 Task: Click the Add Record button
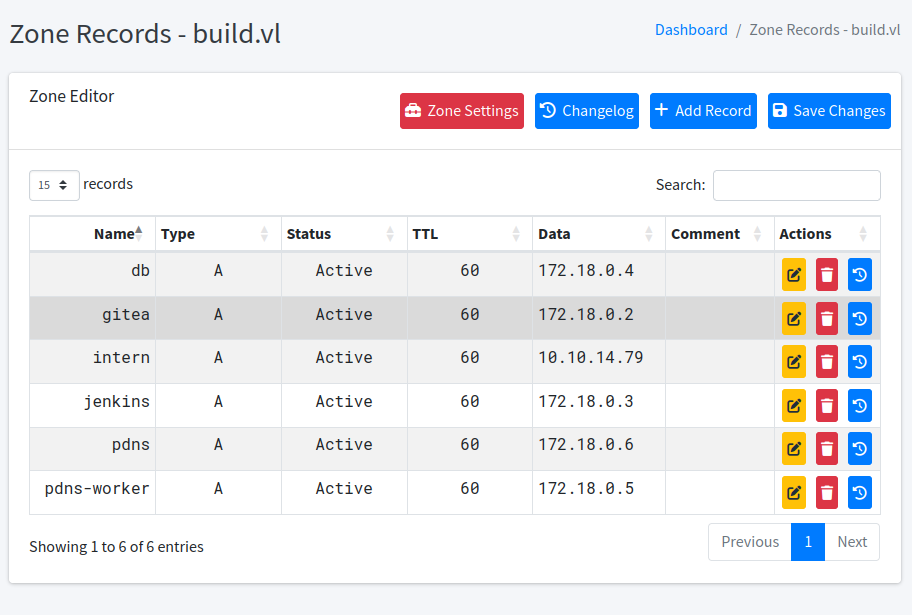(x=703, y=111)
